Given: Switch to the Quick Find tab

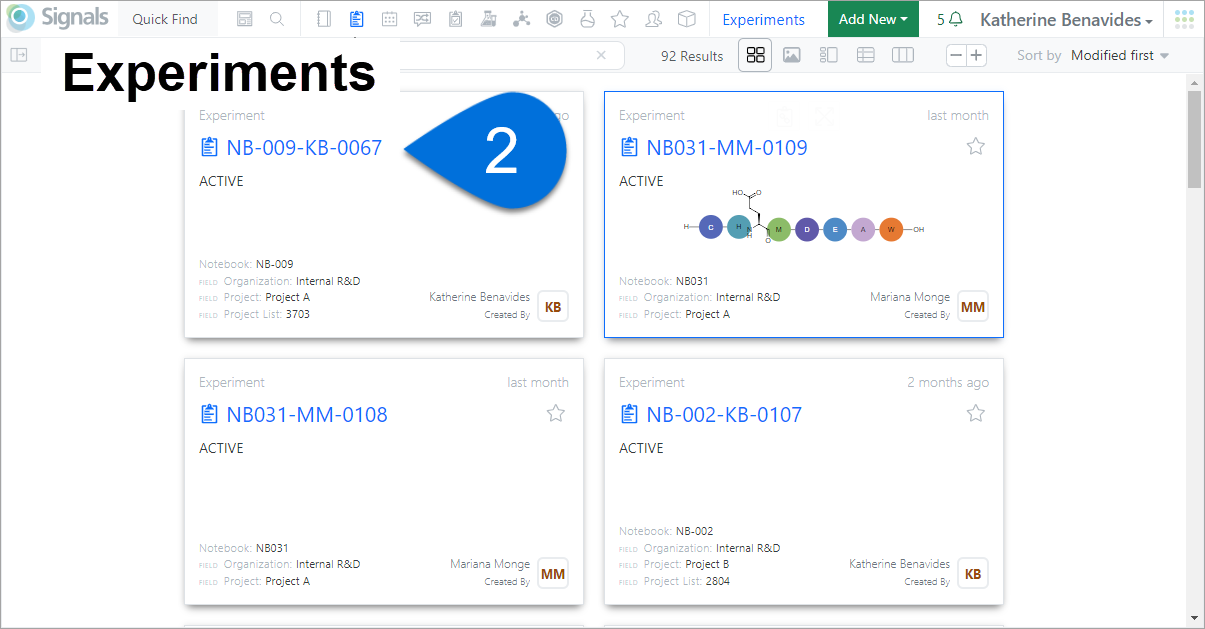Looking at the screenshot, I should 166,18.
